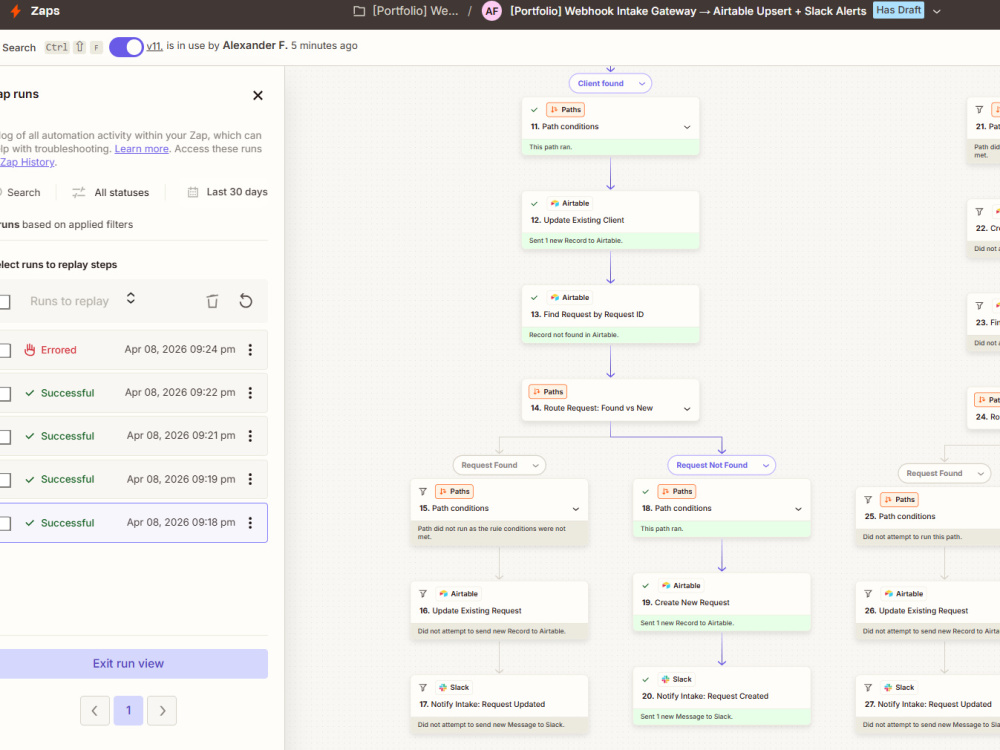Select step 13 Find Request by Request ID

(x=610, y=314)
